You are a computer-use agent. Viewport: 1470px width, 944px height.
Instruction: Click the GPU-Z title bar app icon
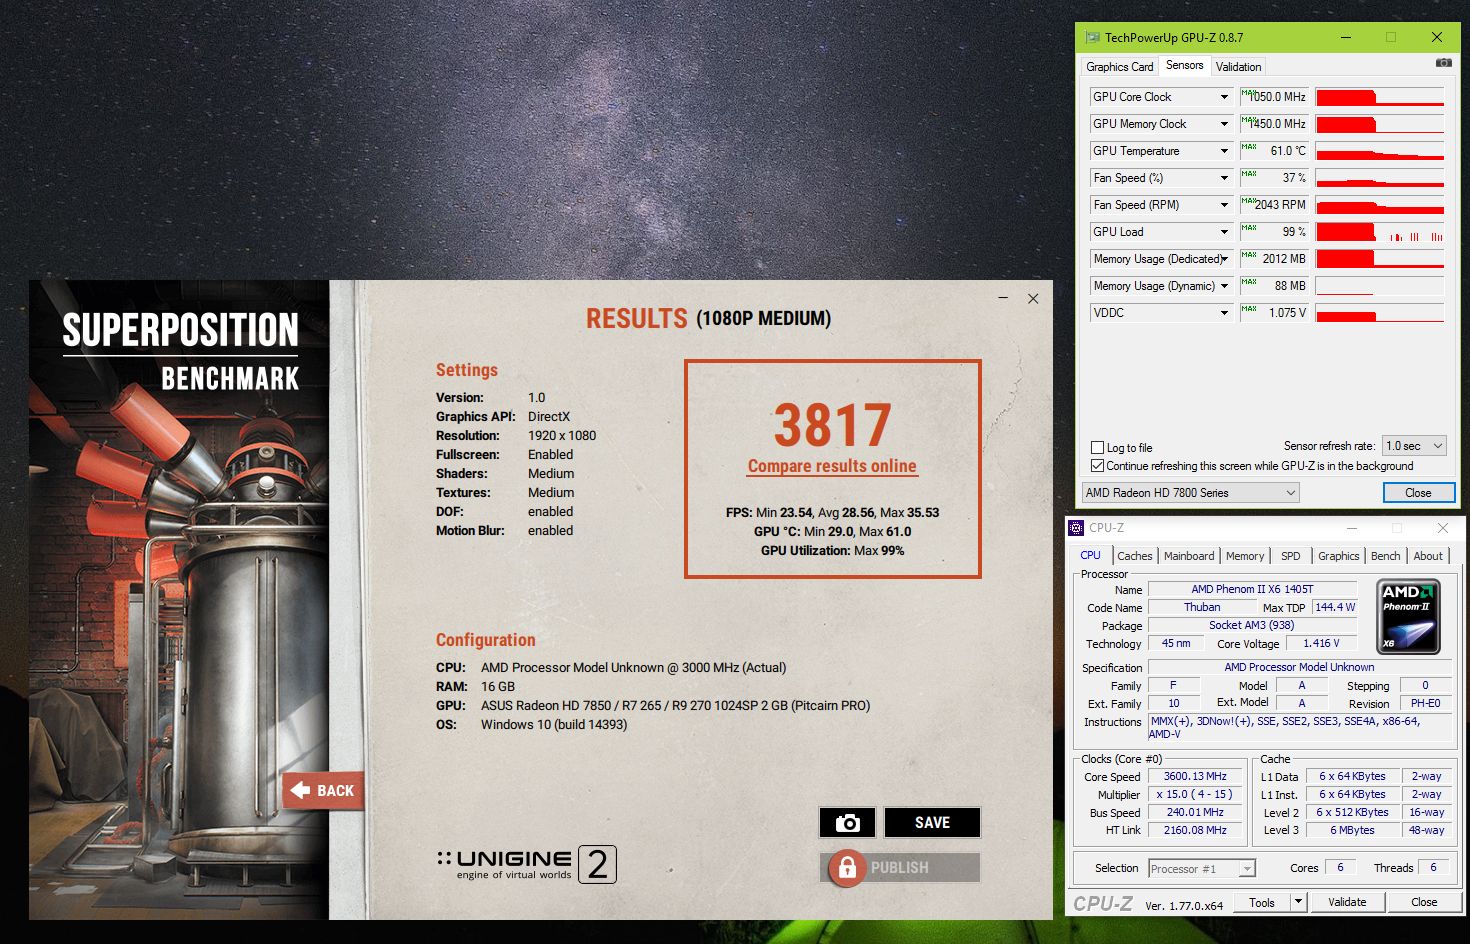point(1092,37)
